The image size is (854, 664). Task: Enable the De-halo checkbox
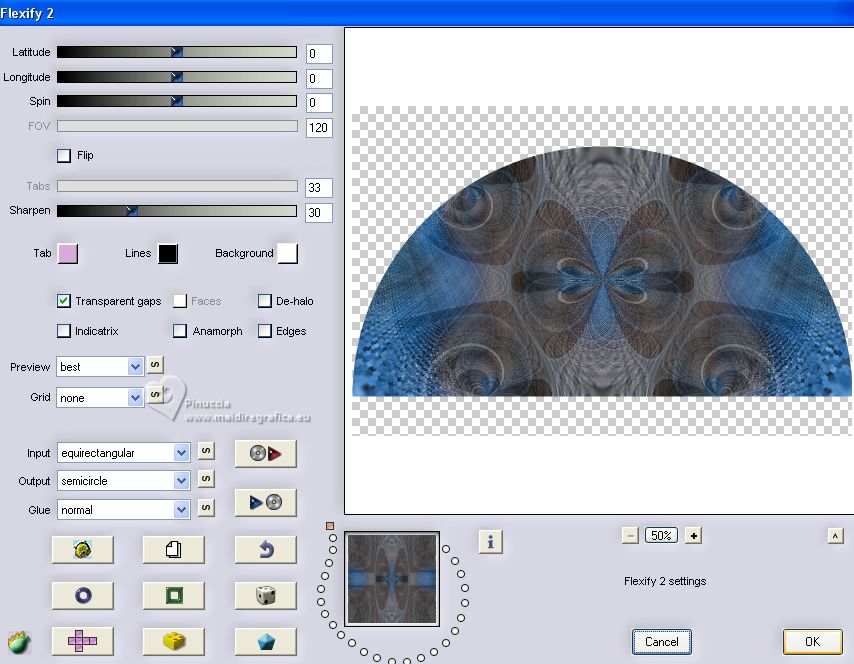(x=265, y=301)
